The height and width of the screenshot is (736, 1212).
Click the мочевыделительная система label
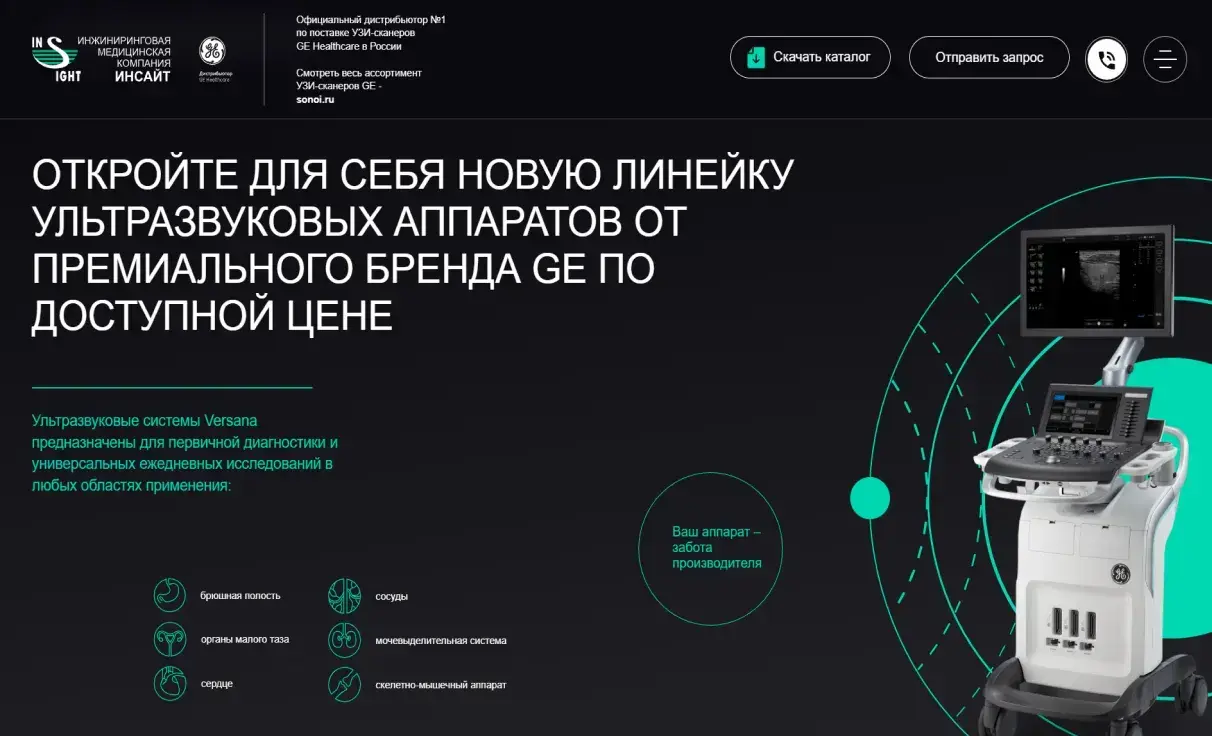[441, 641]
